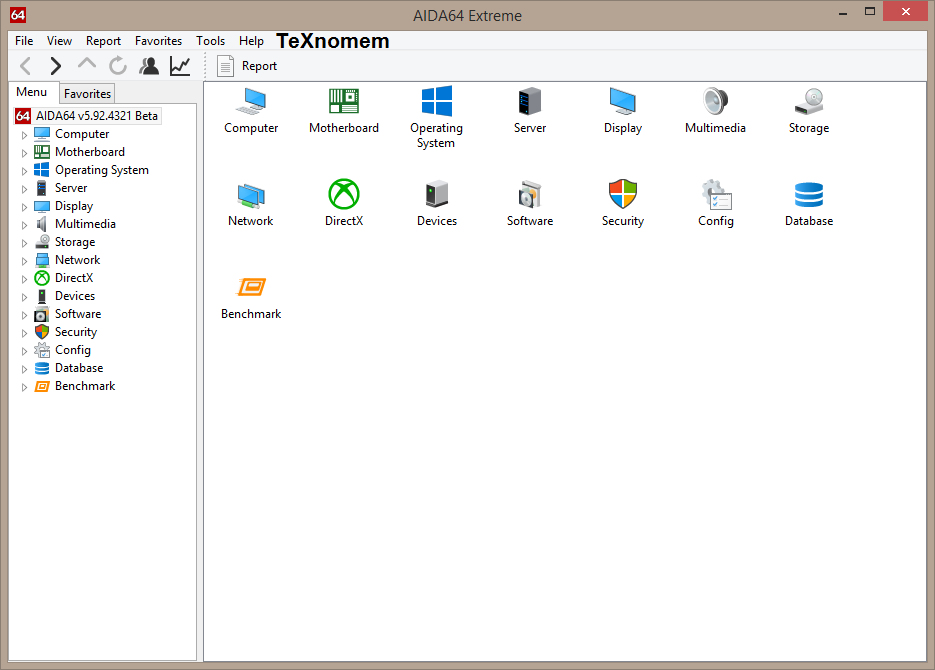Open the DirectX icon in main pane

pos(344,194)
